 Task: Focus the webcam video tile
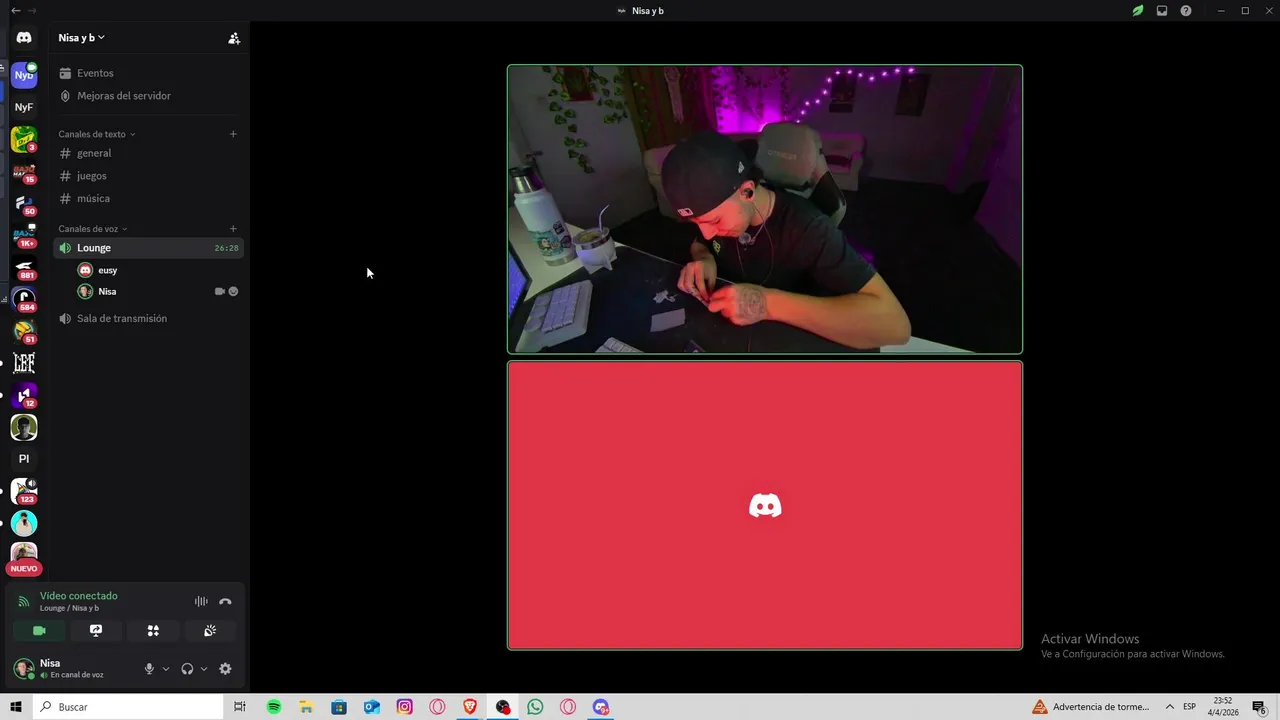765,209
